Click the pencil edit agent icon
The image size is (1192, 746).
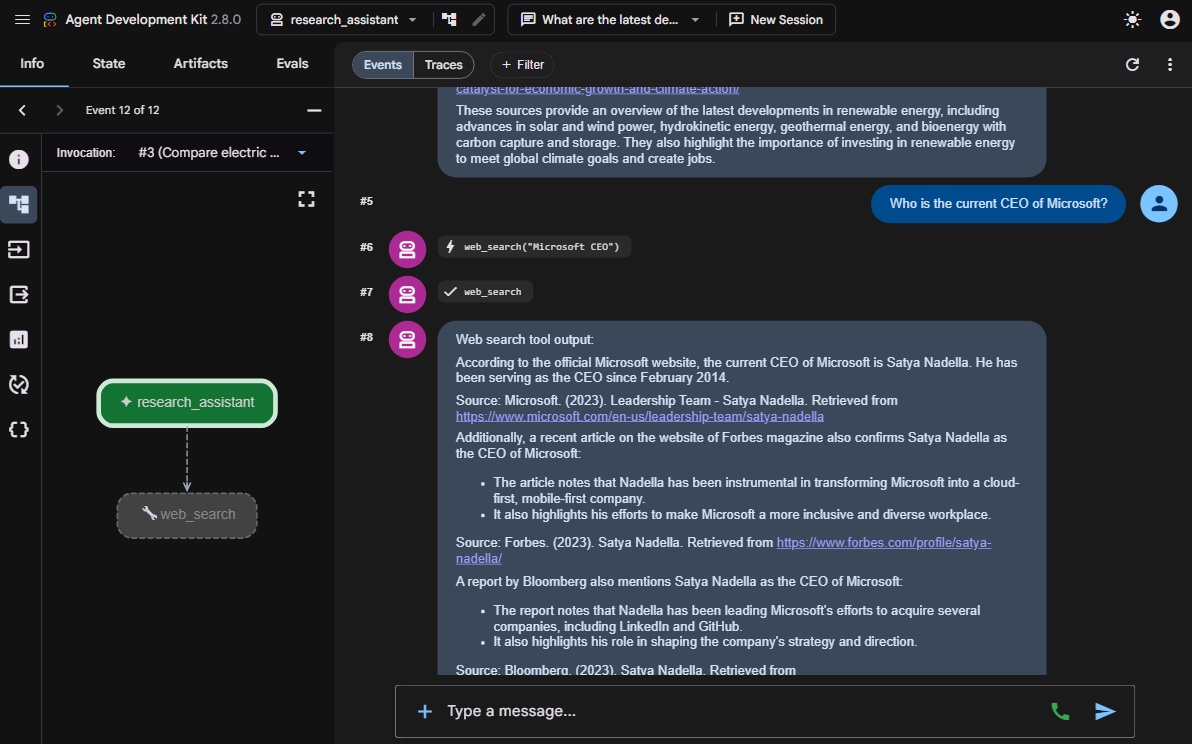tap(479, 20)
